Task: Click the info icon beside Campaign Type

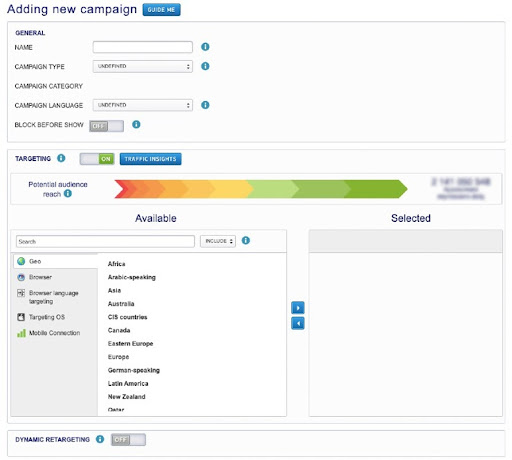Action: pos(205,66)
